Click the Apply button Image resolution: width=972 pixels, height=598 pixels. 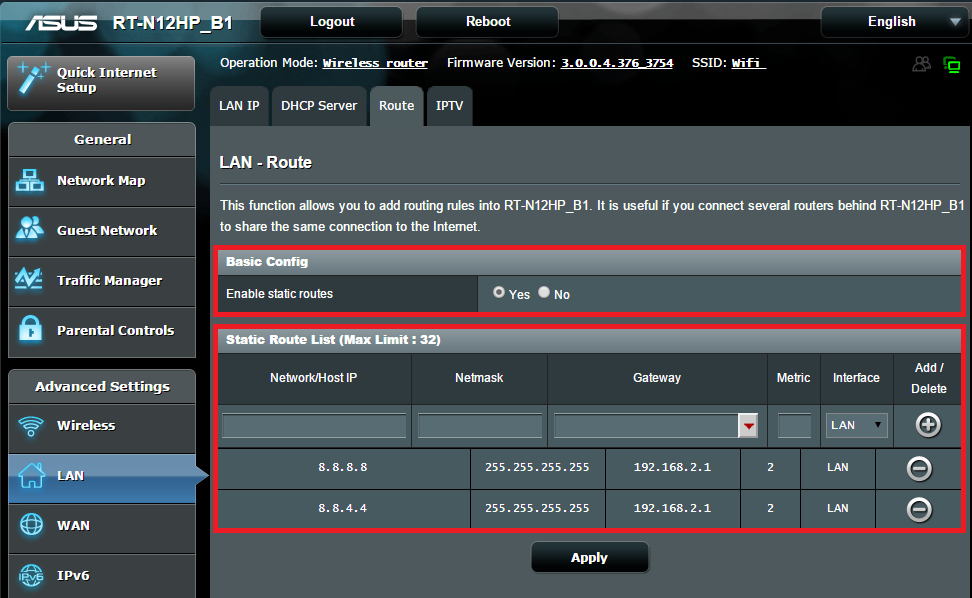coord(590,558)
